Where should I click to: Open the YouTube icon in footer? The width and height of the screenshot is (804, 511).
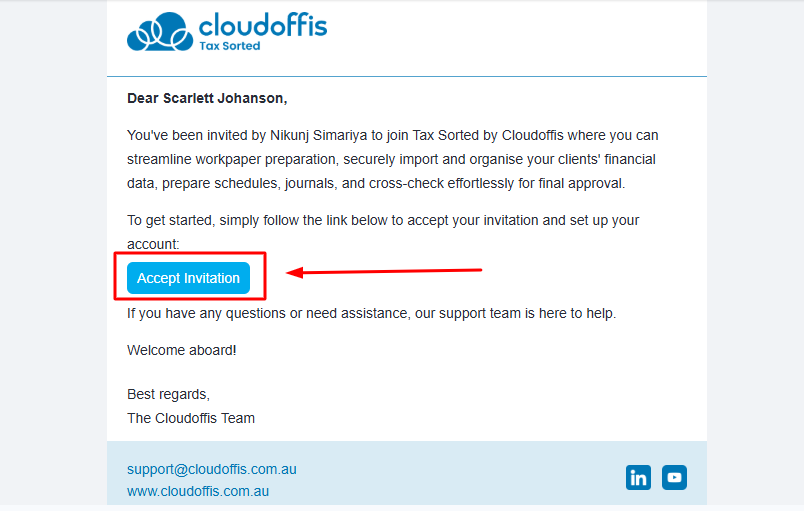pyautogui.click(x=674, y=477)
